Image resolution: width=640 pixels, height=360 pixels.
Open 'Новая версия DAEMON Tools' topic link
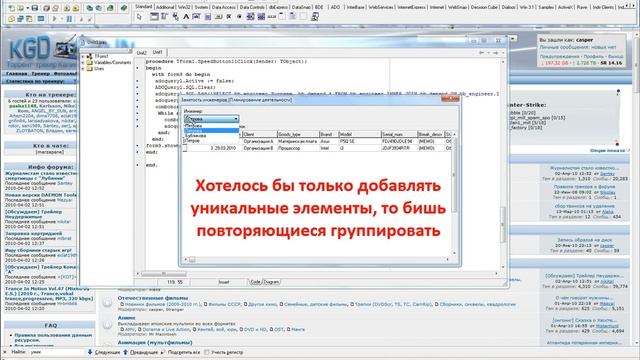[x=40, y=195]
